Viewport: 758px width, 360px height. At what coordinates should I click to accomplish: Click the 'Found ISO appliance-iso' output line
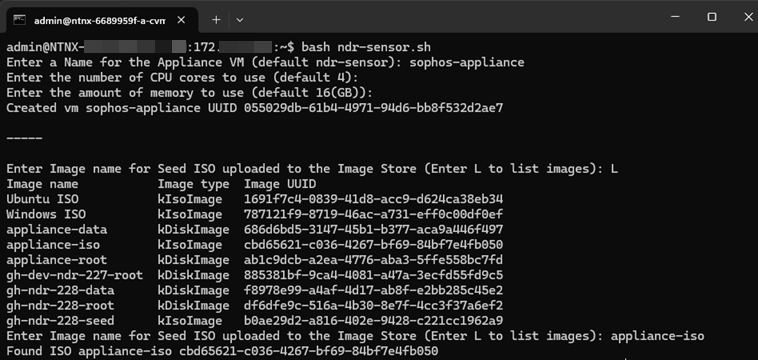[222, 351]
